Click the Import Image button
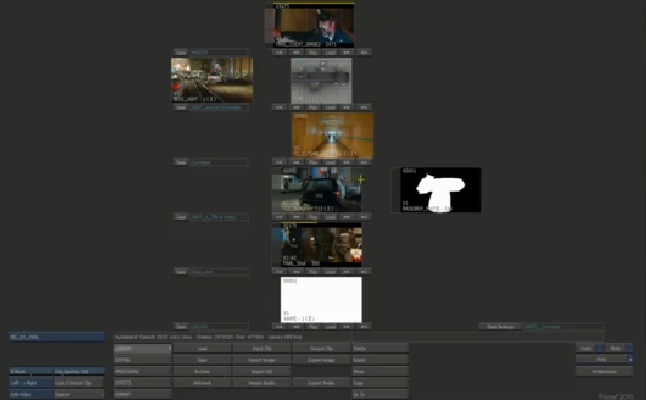Screen dimensions: 646x400 click(x=262, y=360)
